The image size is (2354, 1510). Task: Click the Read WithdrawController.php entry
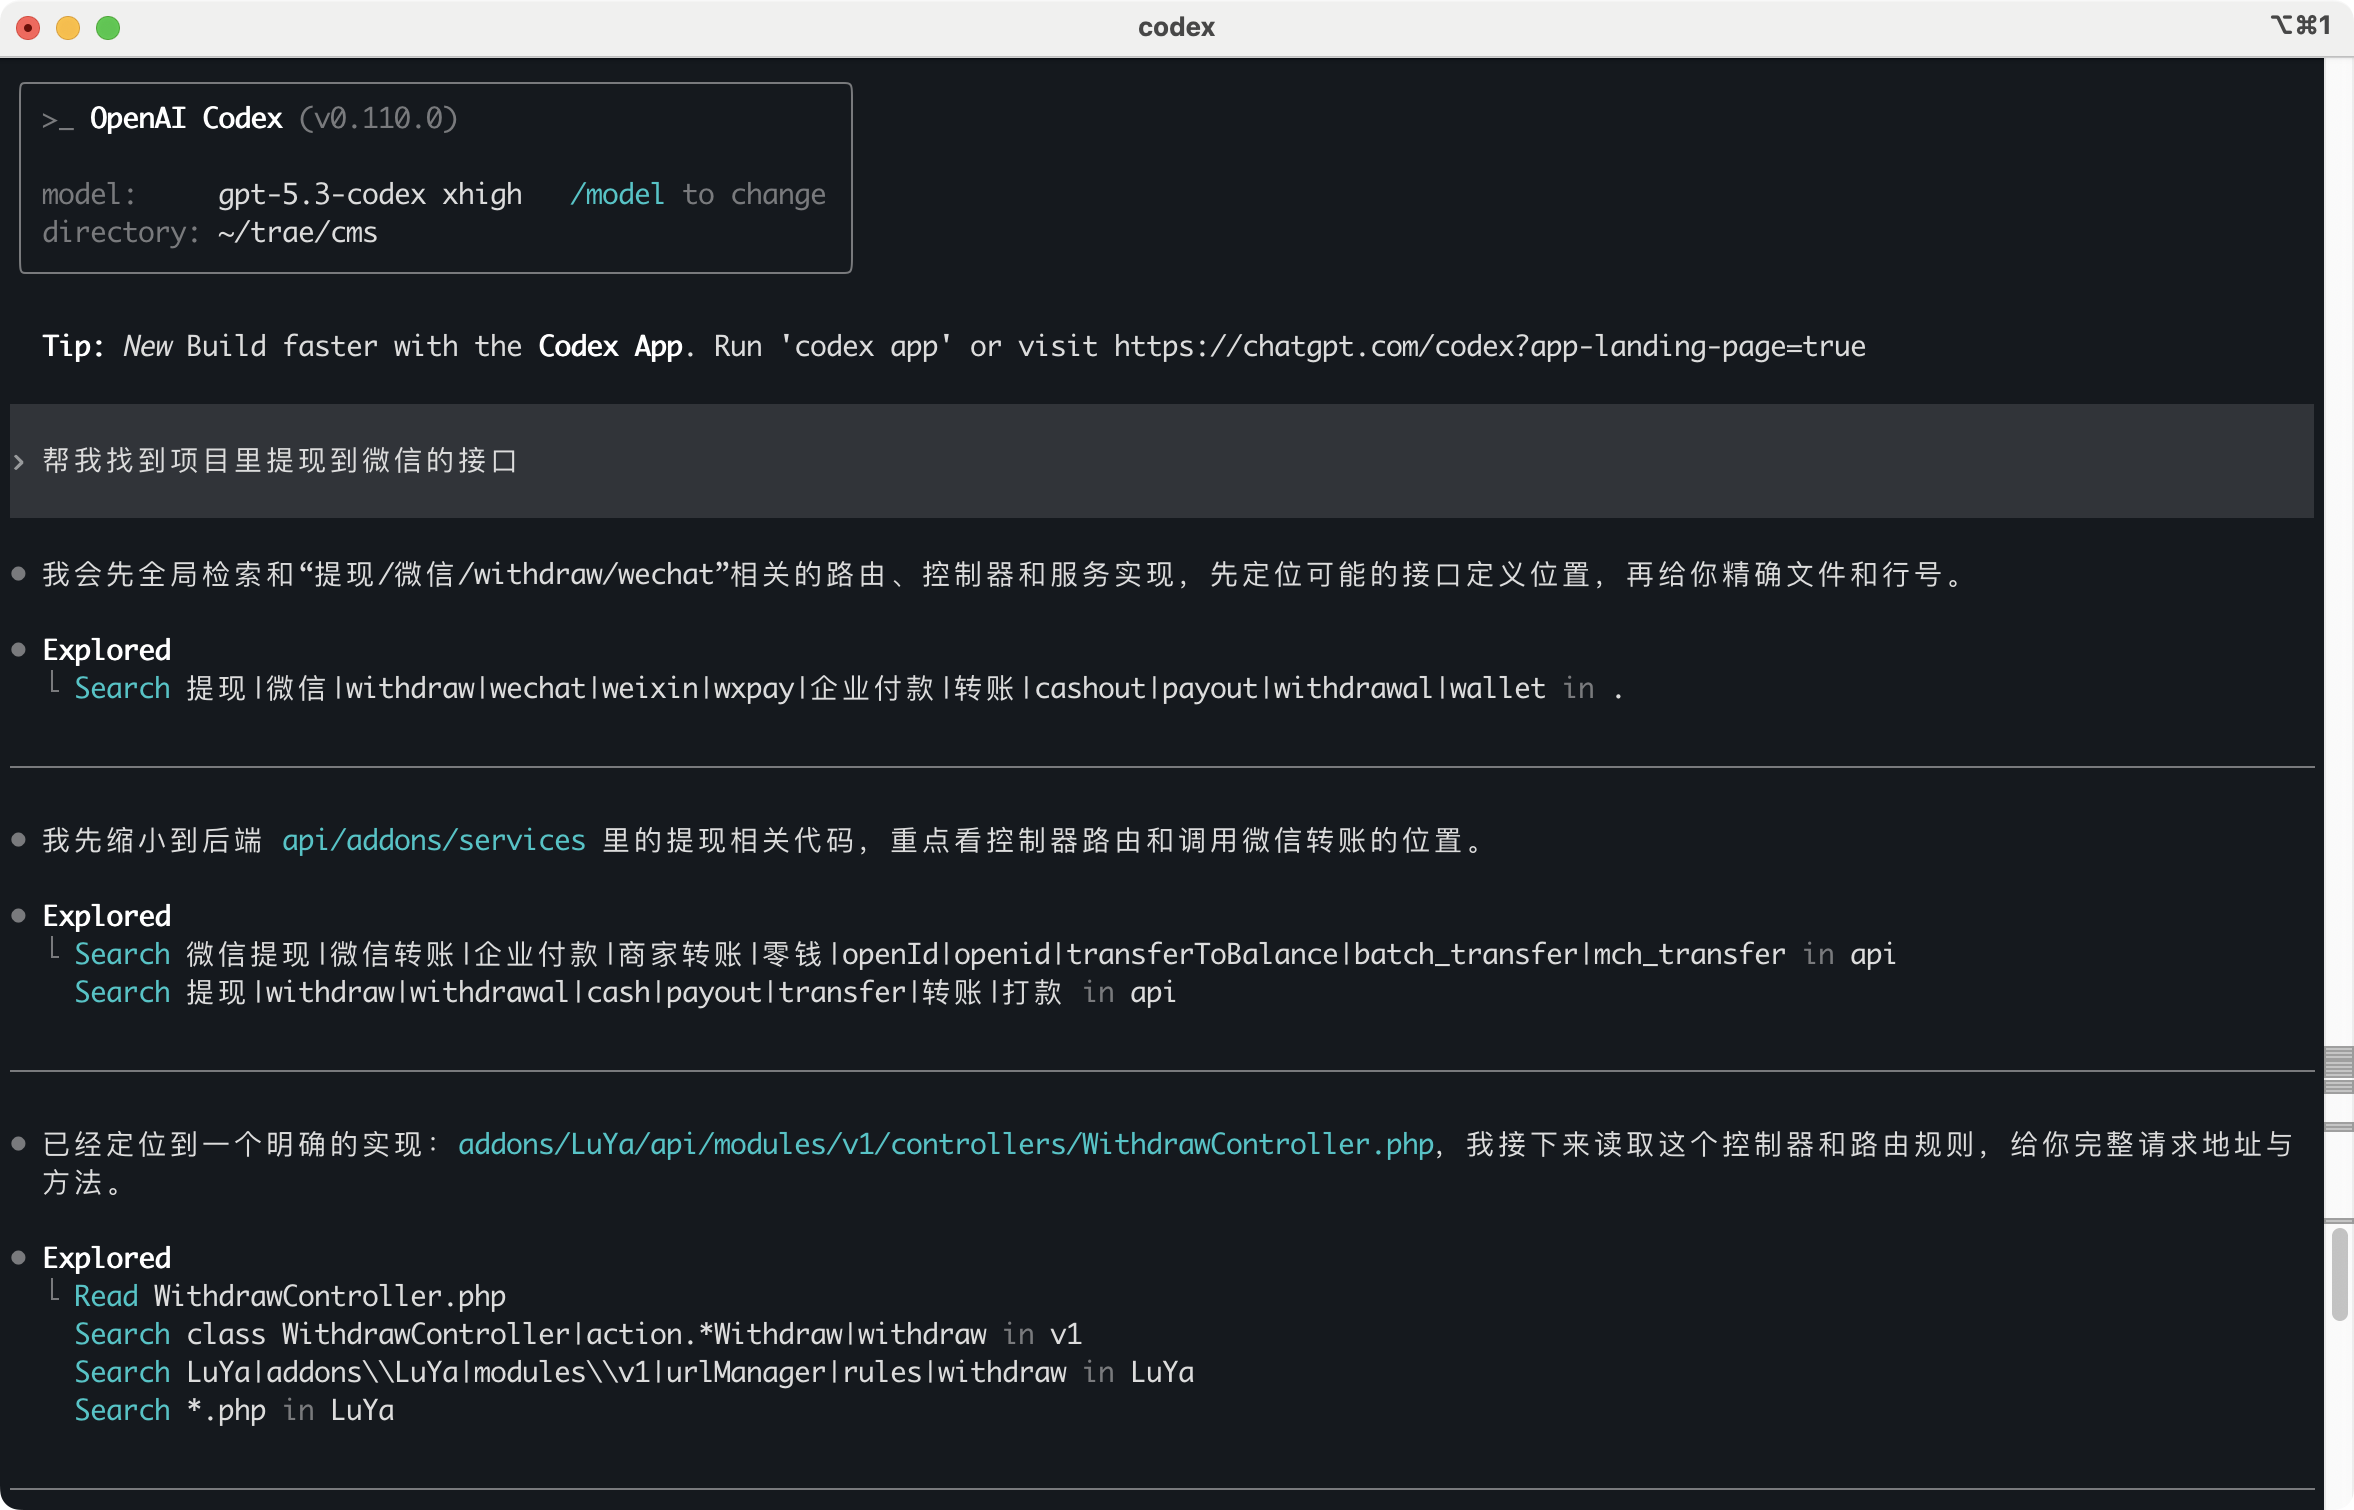[290, 1296]
